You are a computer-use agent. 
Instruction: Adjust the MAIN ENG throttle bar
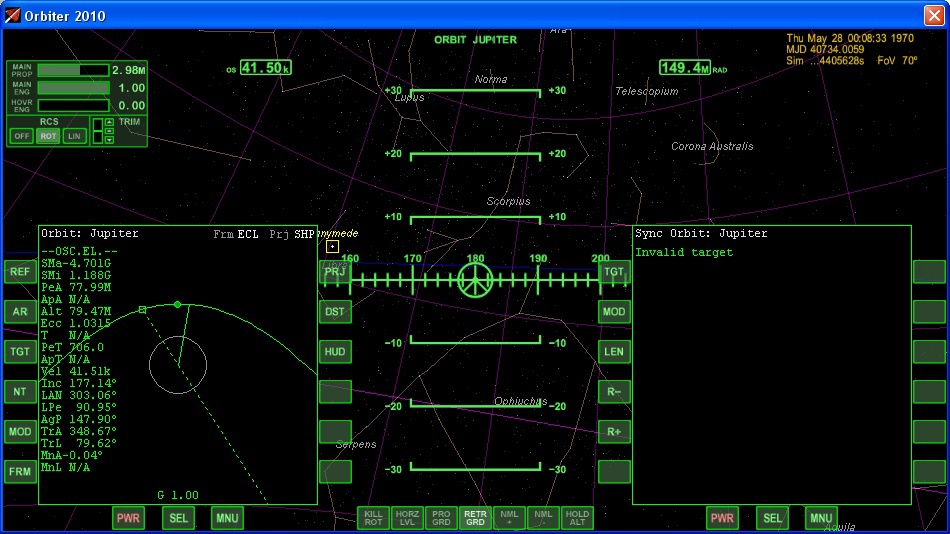coord(73,88)
